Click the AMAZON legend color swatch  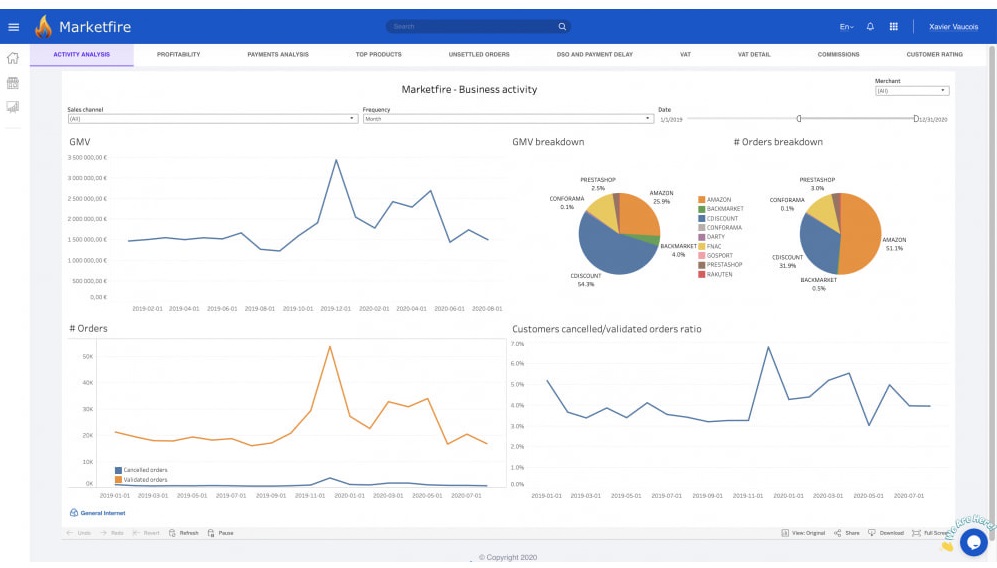[701, 200]
